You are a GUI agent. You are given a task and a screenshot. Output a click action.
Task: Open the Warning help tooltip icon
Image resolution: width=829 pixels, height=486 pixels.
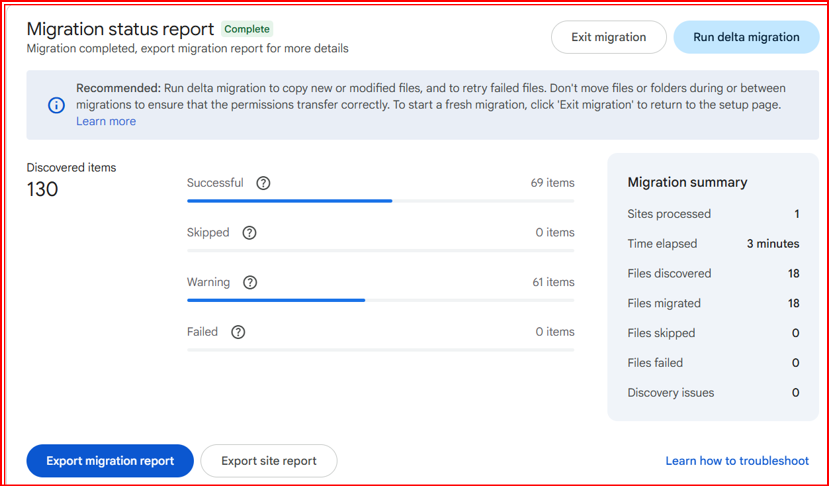250,283
